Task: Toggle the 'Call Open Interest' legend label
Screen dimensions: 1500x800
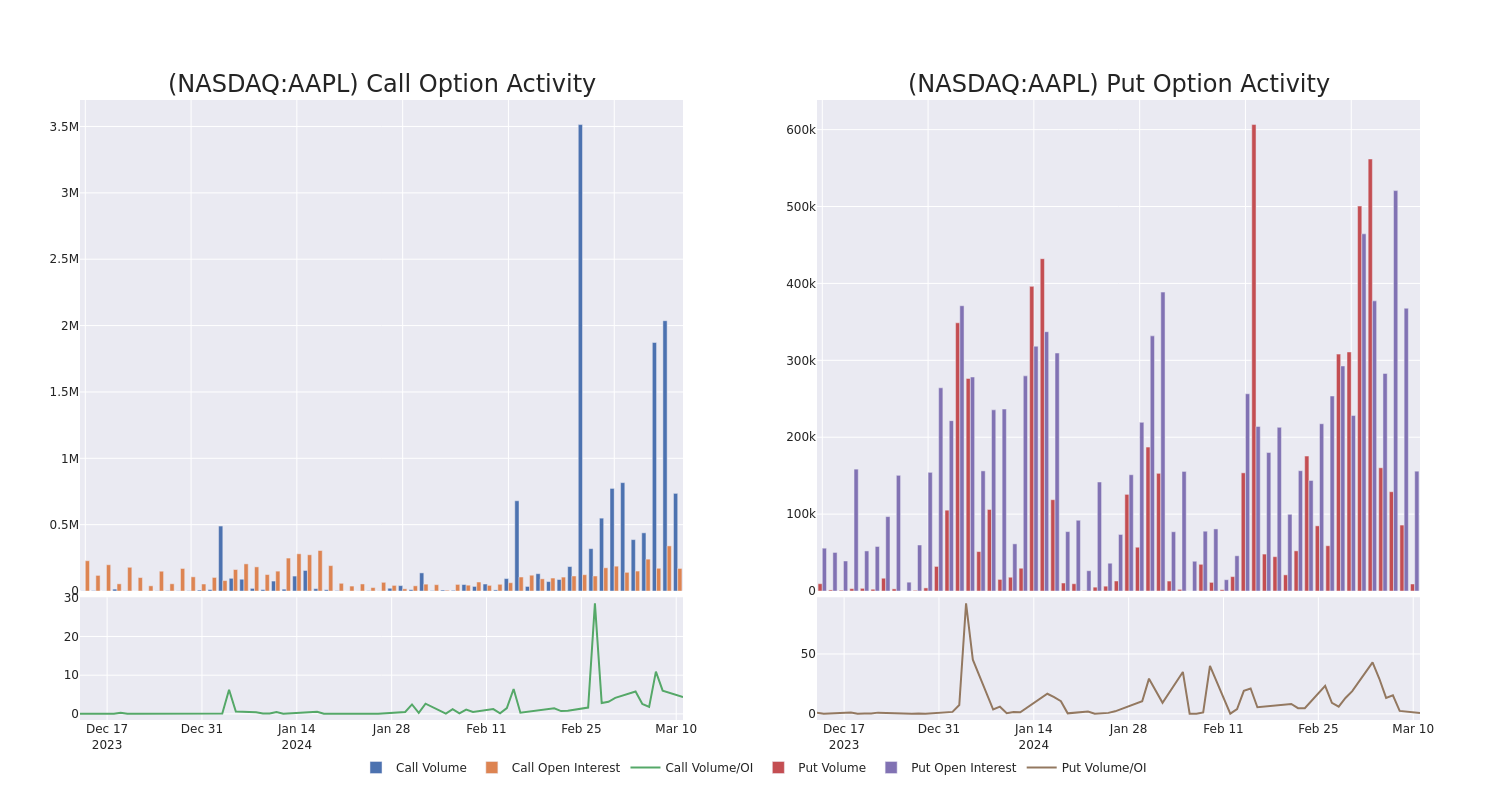Action: [566, 768]
